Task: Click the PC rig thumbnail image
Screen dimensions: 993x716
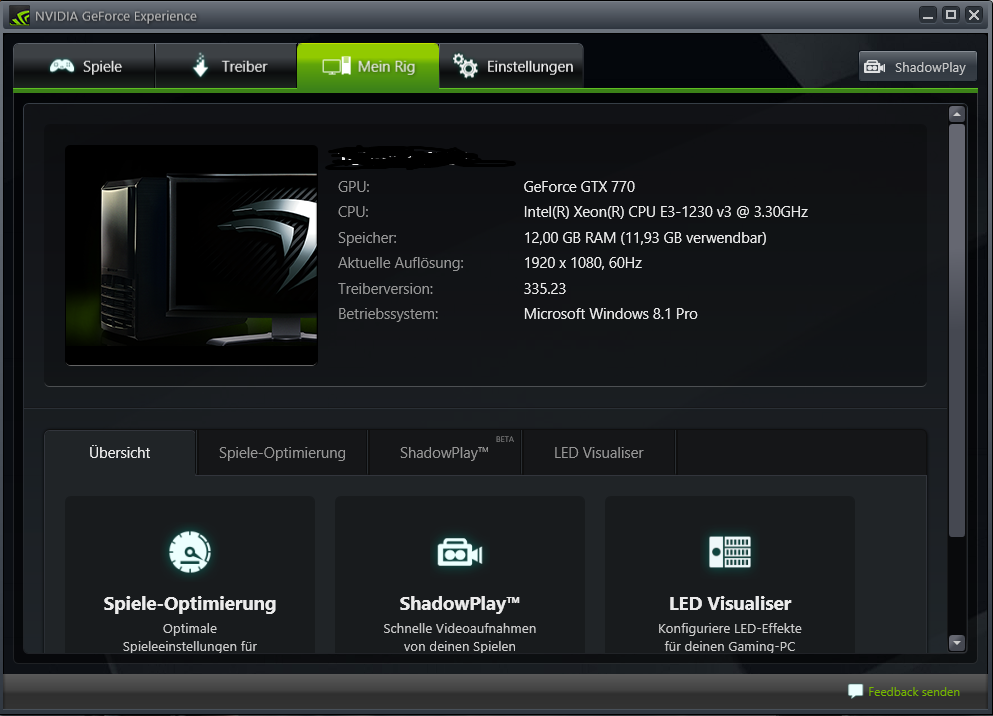Action: coord(191,255)
